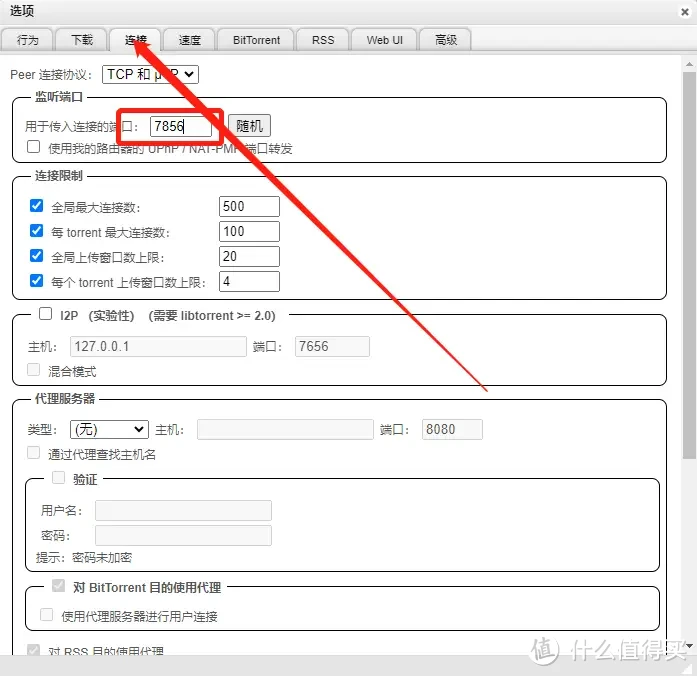Switch to the Web UI tab

tap(384, 40)
